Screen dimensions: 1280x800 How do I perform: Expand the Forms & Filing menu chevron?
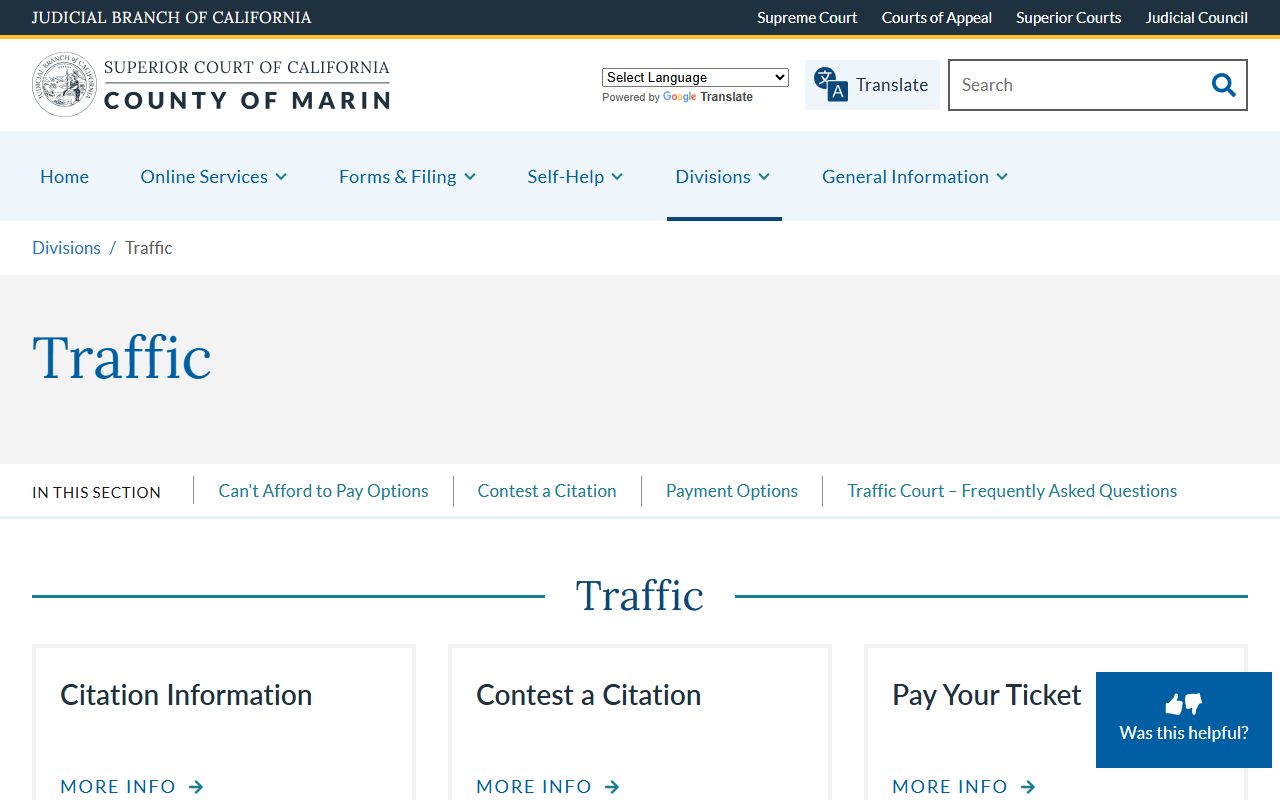click(x=470, y=177)
